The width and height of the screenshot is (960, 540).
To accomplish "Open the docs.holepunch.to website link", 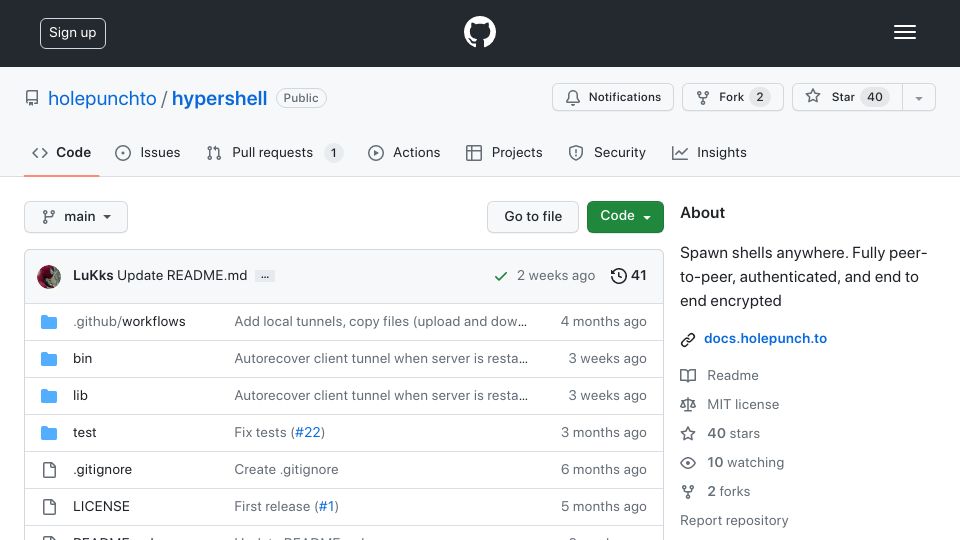I will coord(765,339).
